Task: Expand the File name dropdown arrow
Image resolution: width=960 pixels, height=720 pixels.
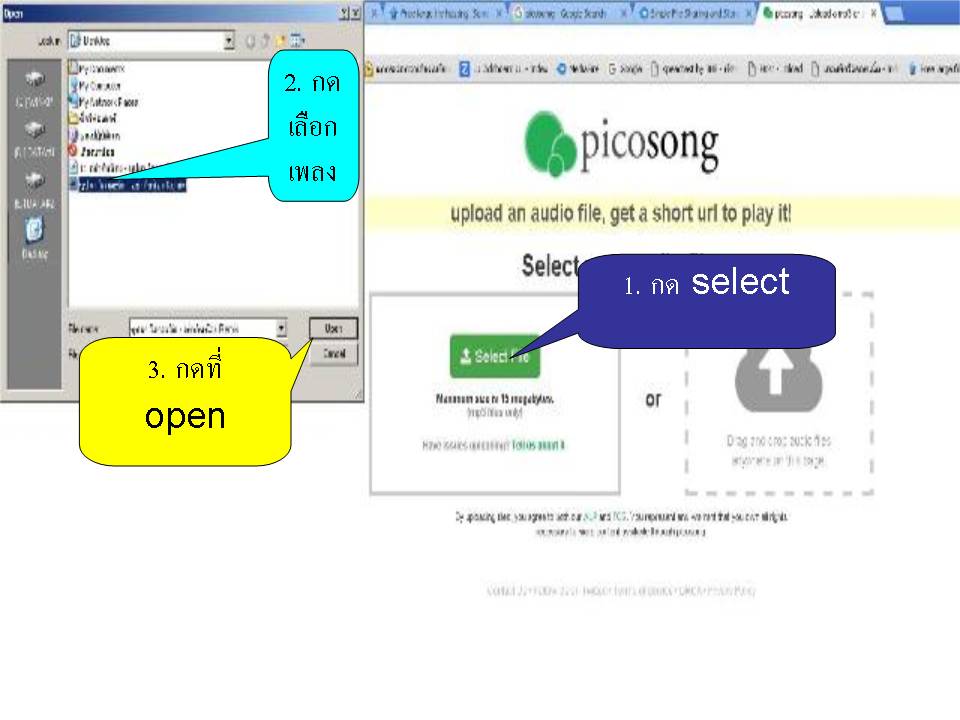Action: [x=281, y=329]
